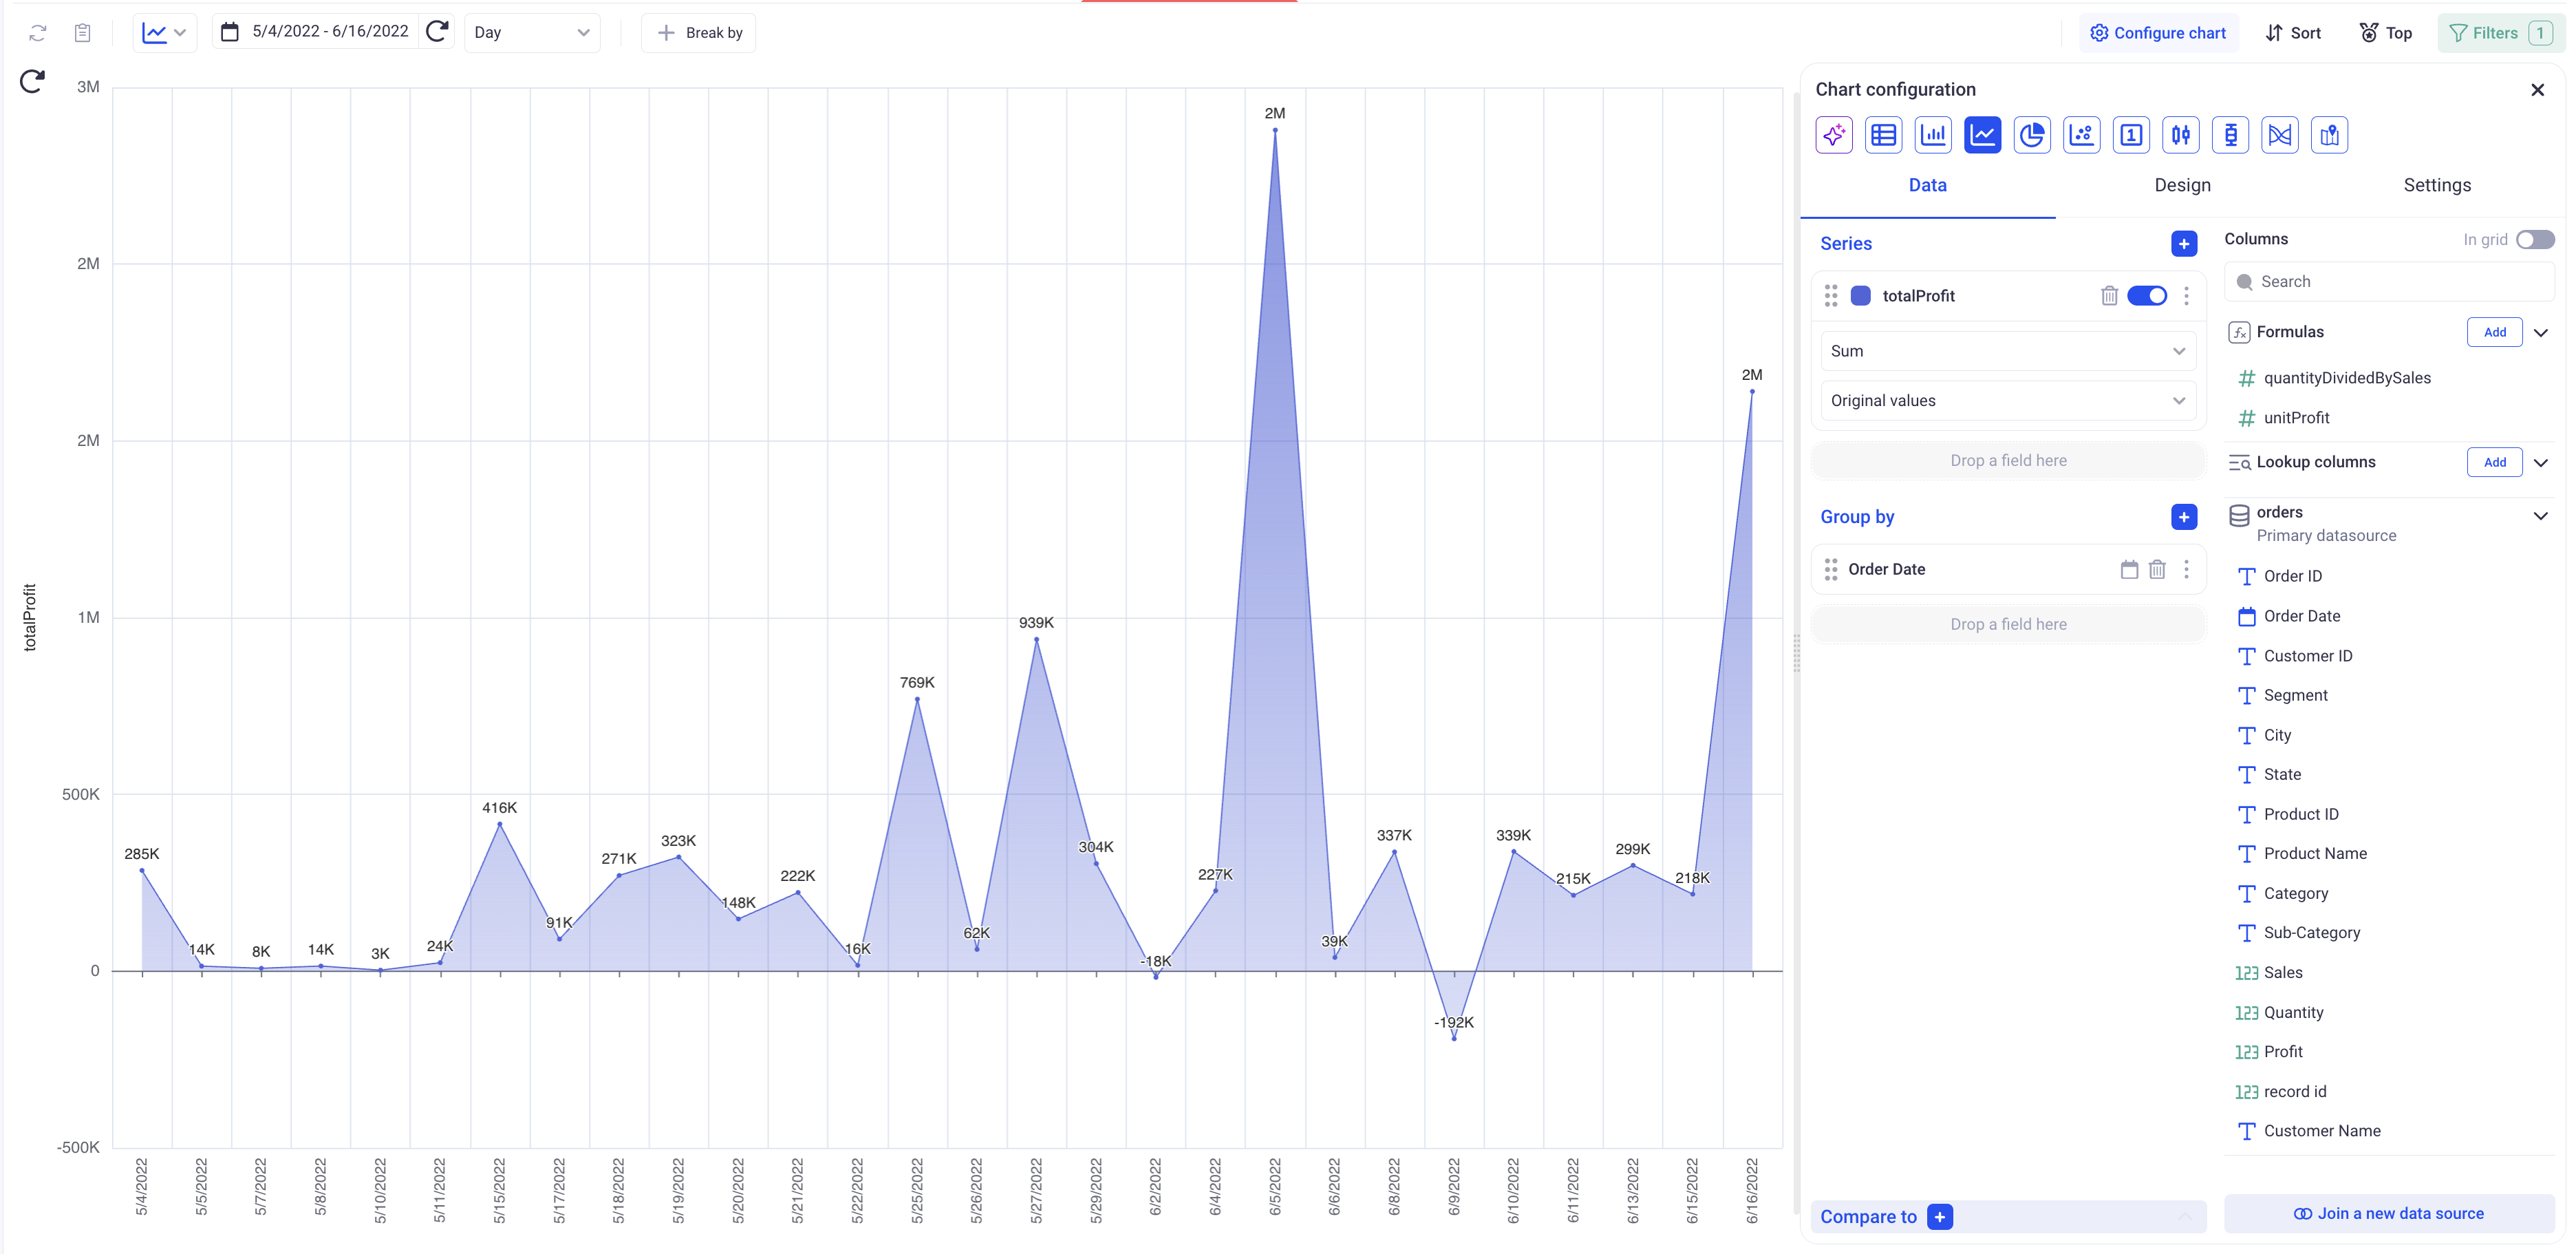Screen dimensions: 2576x1254
Task: Open the Filters button
Action: (2500, 33)
